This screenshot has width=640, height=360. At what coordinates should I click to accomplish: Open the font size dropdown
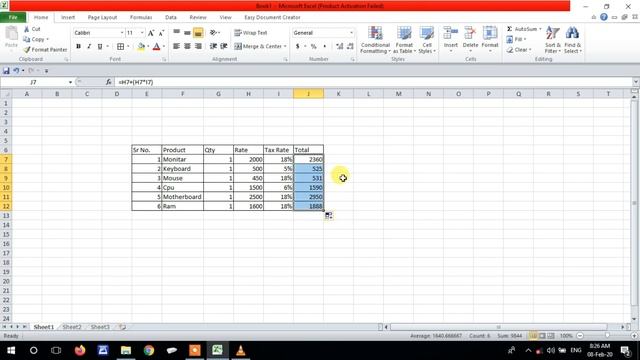(142, 33)
